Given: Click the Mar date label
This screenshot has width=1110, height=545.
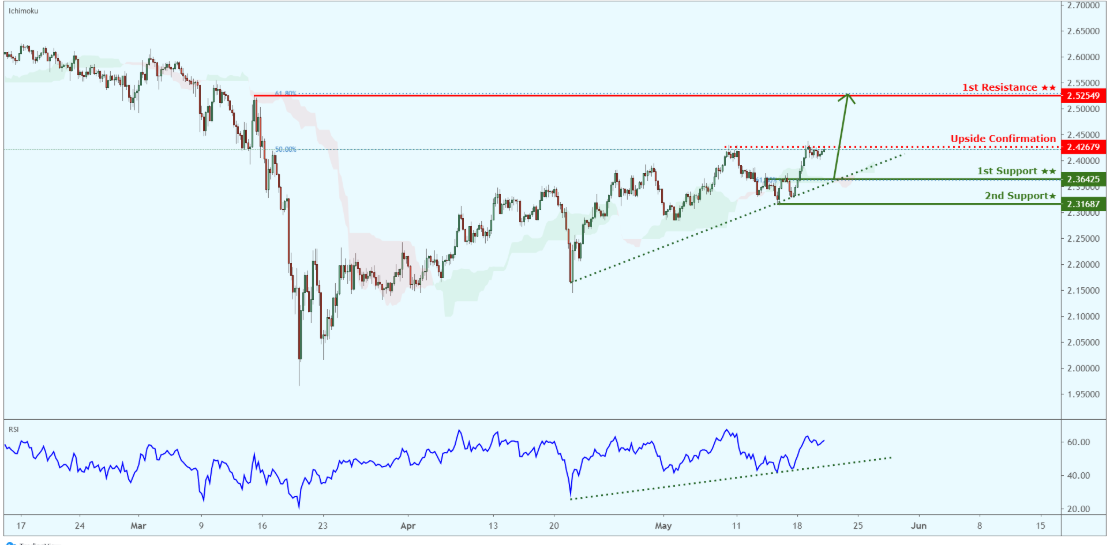Looking at the screenshot, I should [x=140, y=527].
